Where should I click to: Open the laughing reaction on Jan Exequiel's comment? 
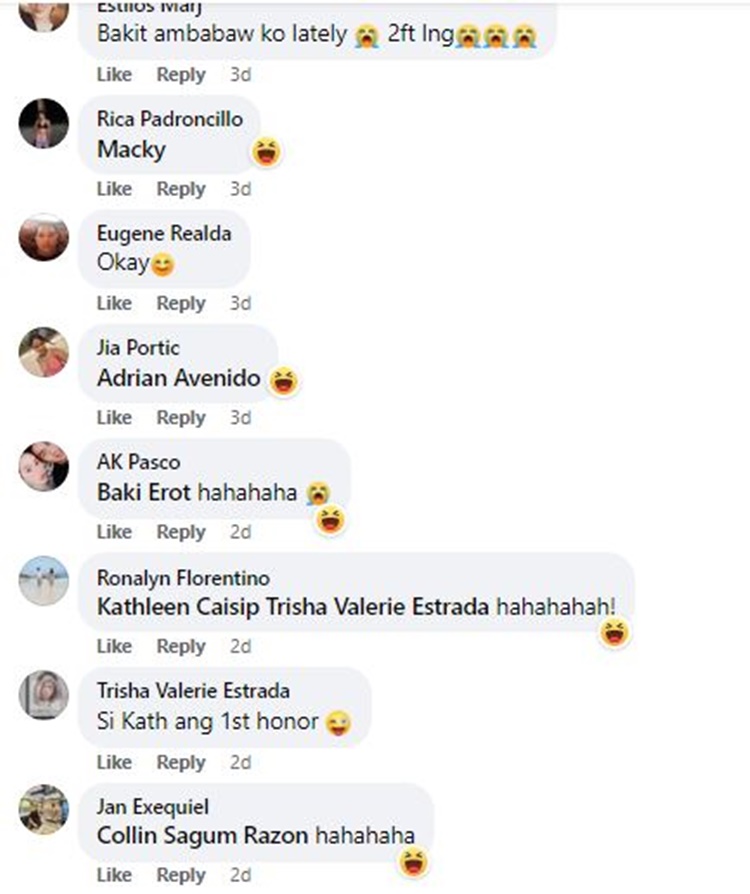click(x=413, y=862)
